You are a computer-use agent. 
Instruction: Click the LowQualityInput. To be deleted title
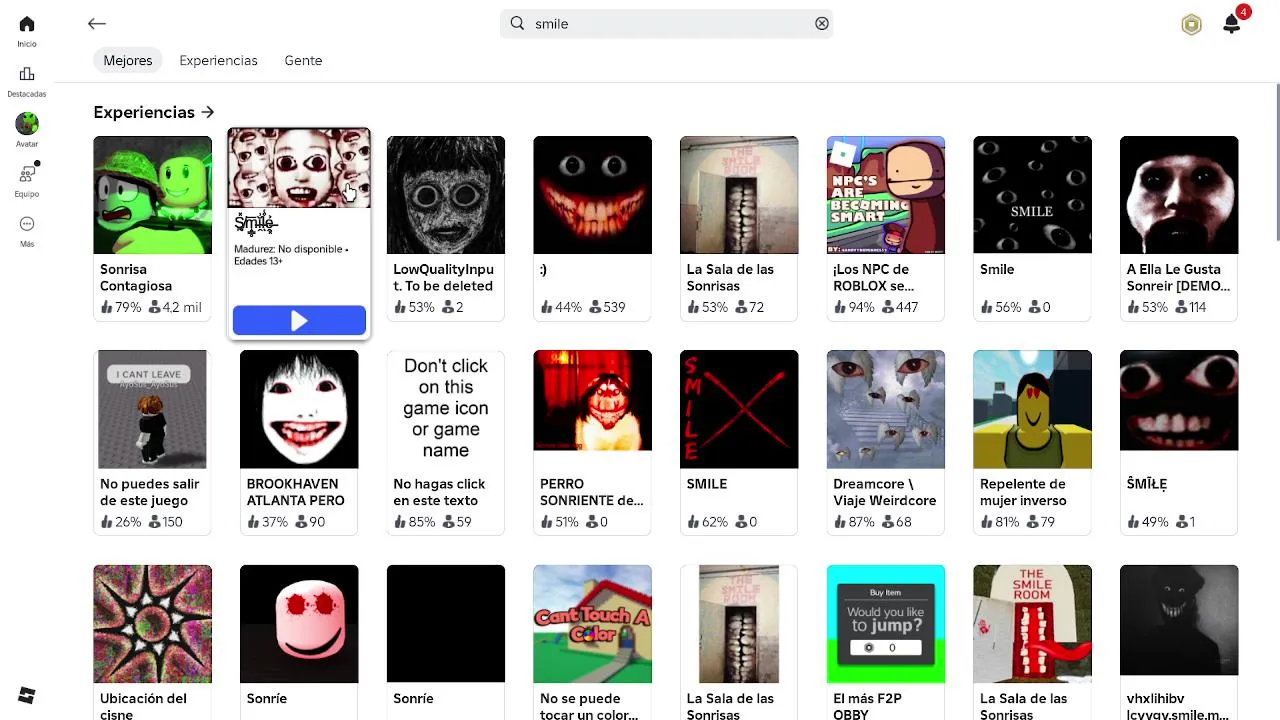click(x=443, y=277)
